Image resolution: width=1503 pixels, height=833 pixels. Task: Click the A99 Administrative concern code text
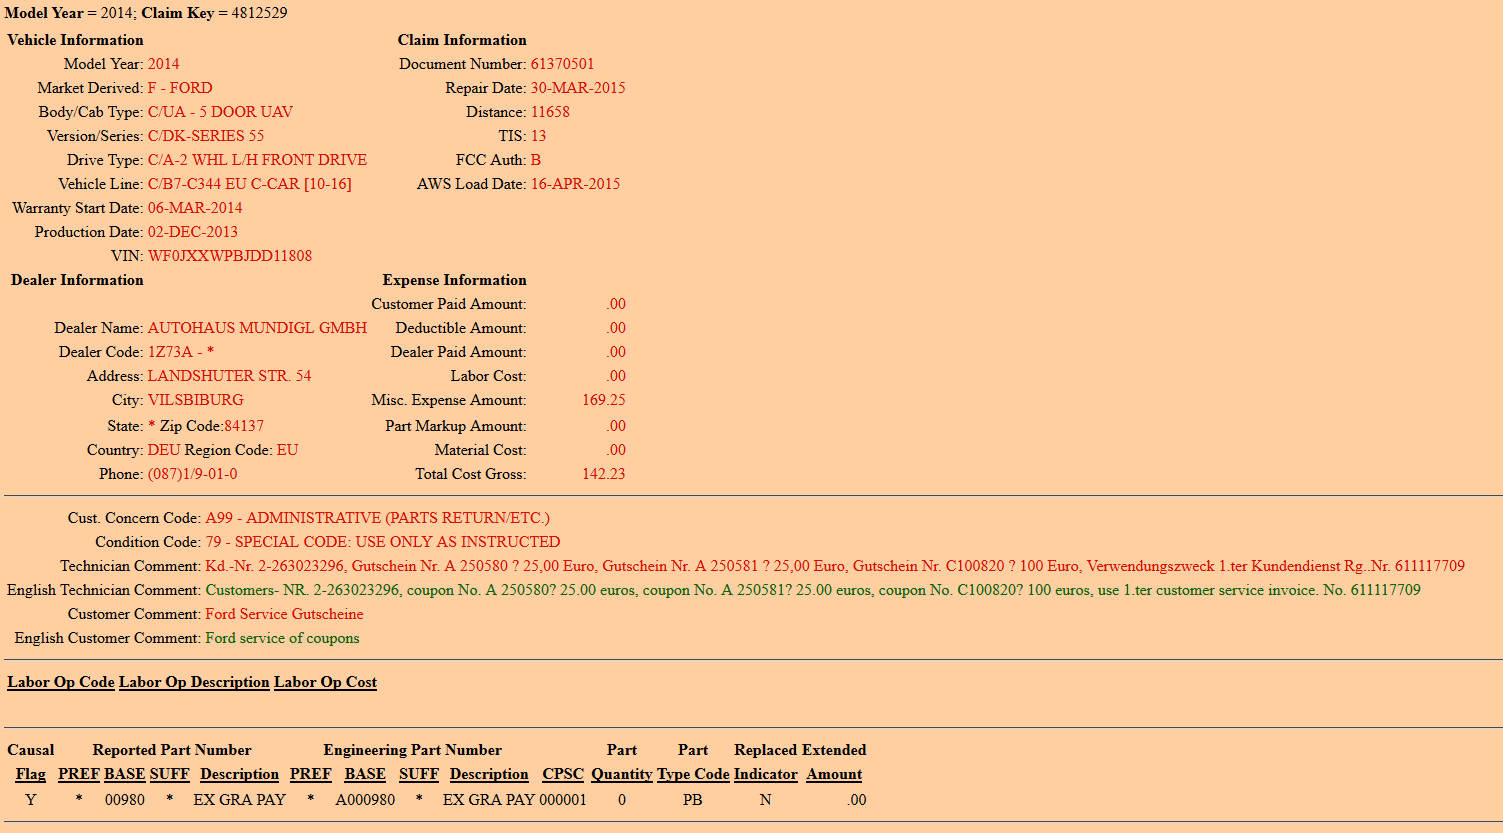(377, 518)
